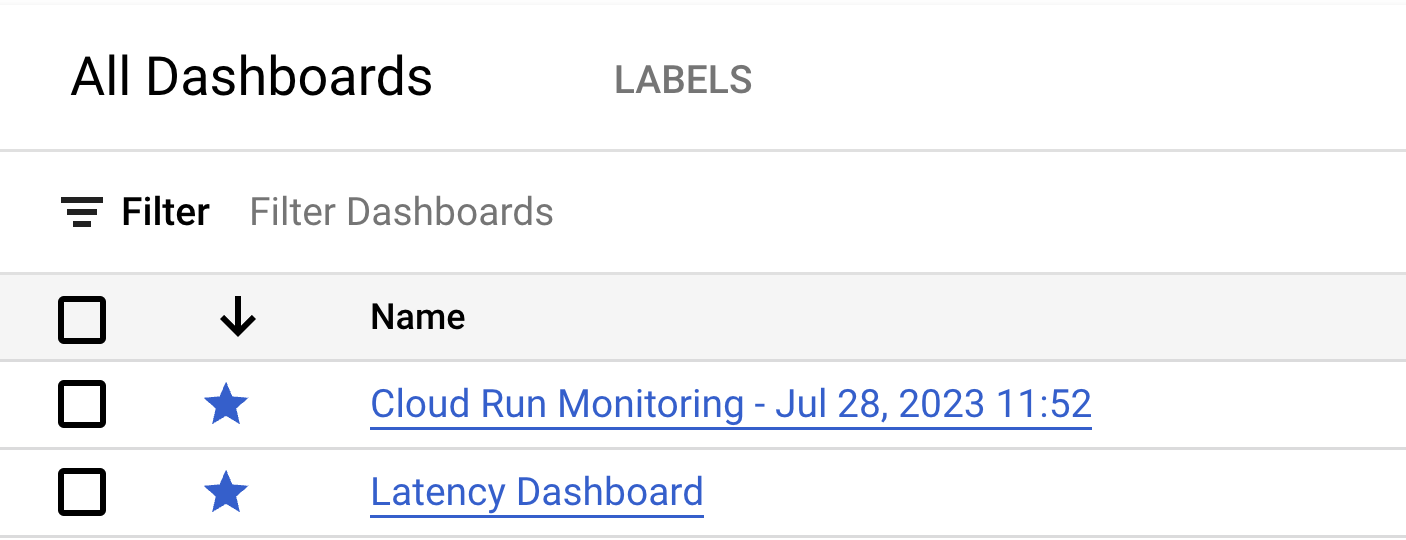Check the Cloud Run Monitoring row checkbox
This screenshot has height=540, width=1406.
tap(82, 405)
